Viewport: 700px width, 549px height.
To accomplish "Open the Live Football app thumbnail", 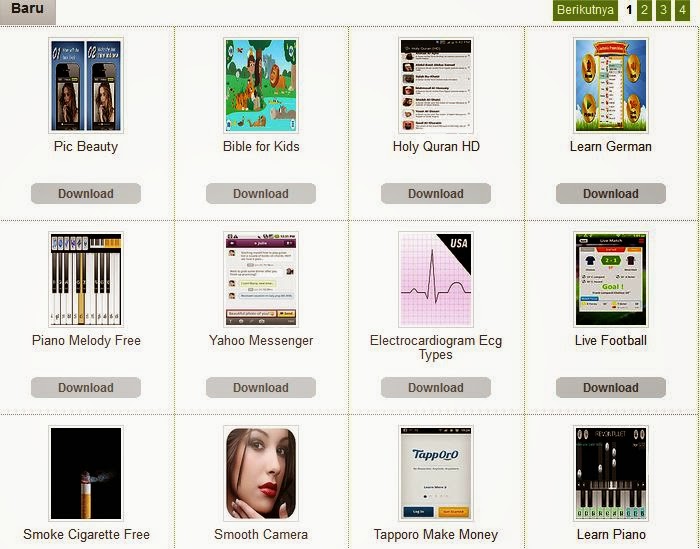I will click(x=611, y=279).
